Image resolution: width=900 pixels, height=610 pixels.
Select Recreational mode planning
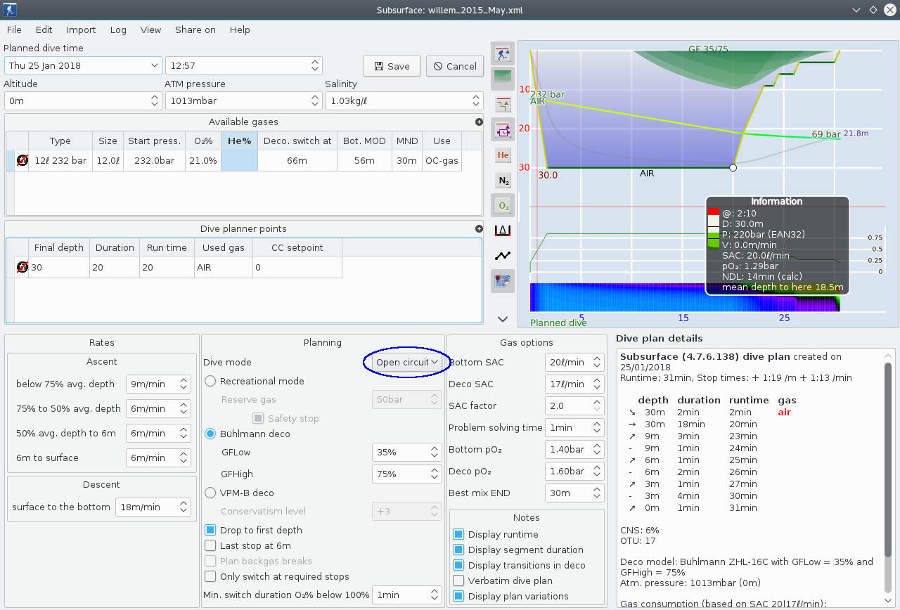coord(209,380)
